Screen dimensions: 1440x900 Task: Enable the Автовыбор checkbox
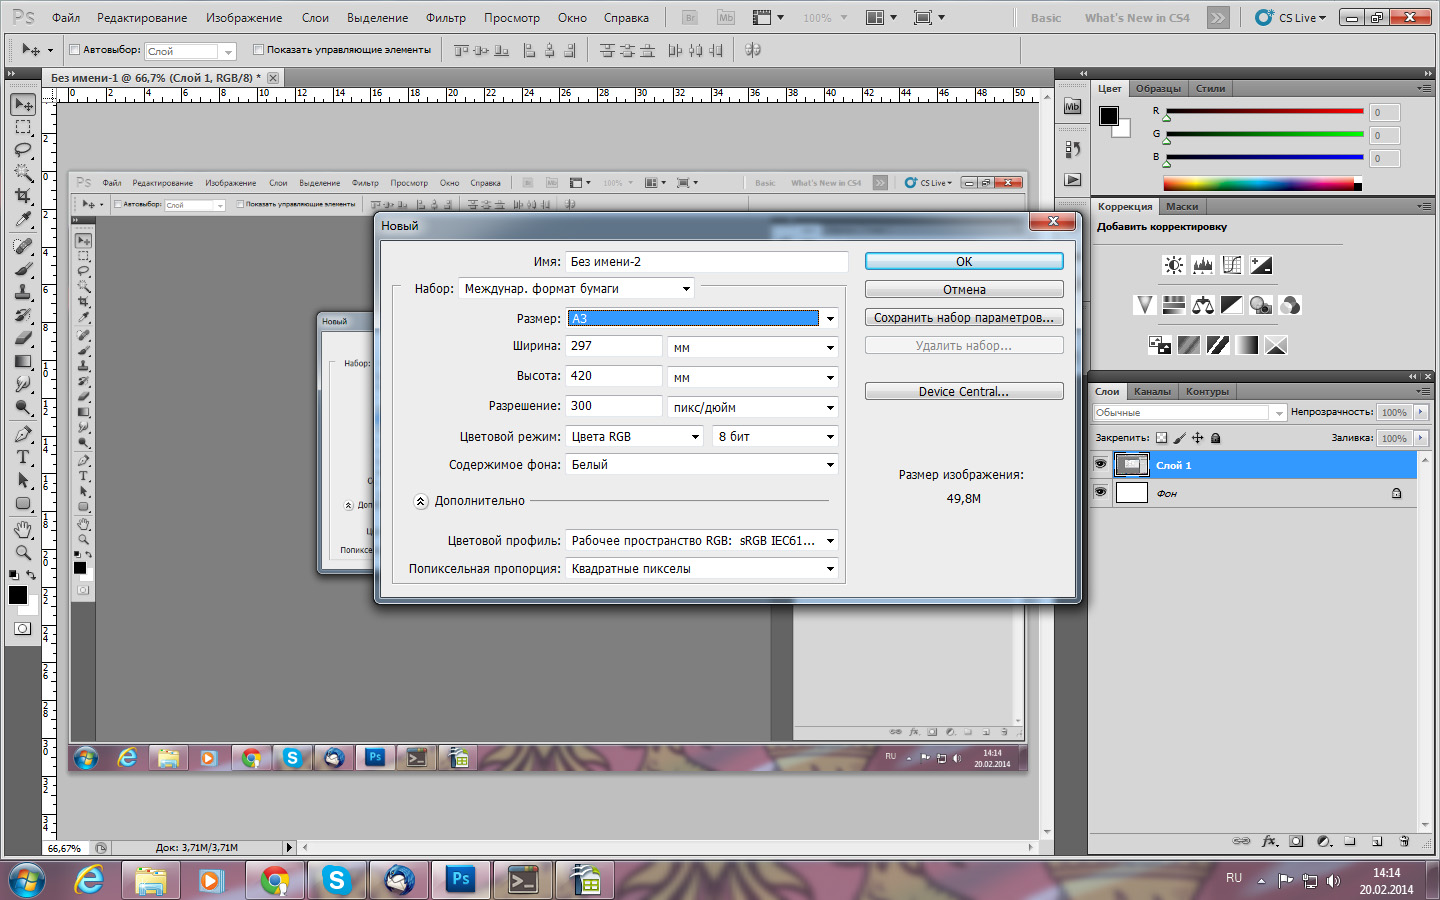tap(75, 50)
